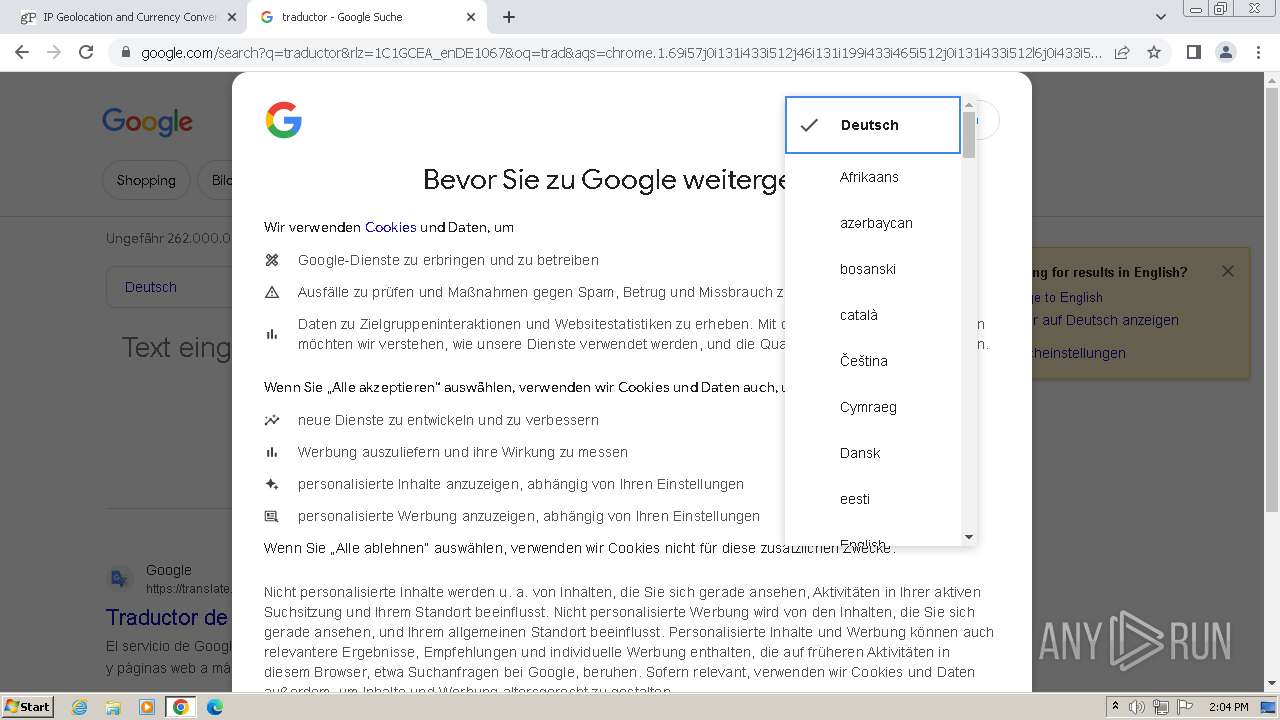Viewport: 1280px width, 720px height.
Task: Click the volume speaker tray icon
Action: pos(1137,707)
